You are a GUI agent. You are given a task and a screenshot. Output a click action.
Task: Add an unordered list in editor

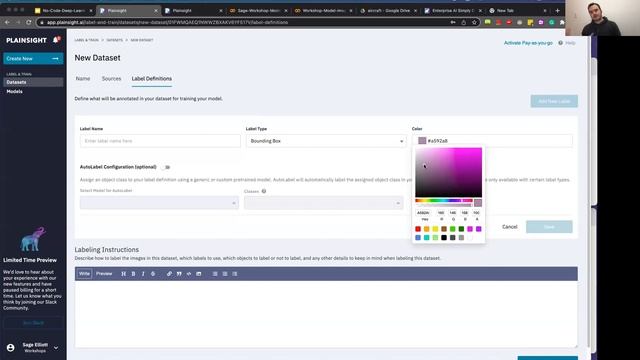(x=215, y=274)
